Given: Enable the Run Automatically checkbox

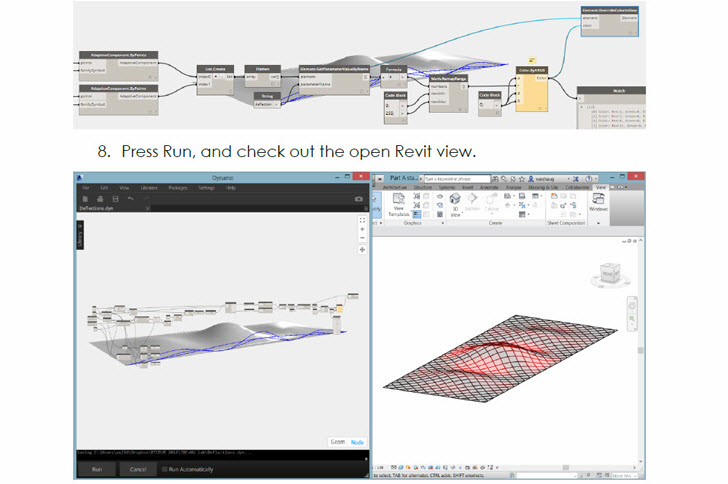Looking at the screenshot, I should click(164, 469).
